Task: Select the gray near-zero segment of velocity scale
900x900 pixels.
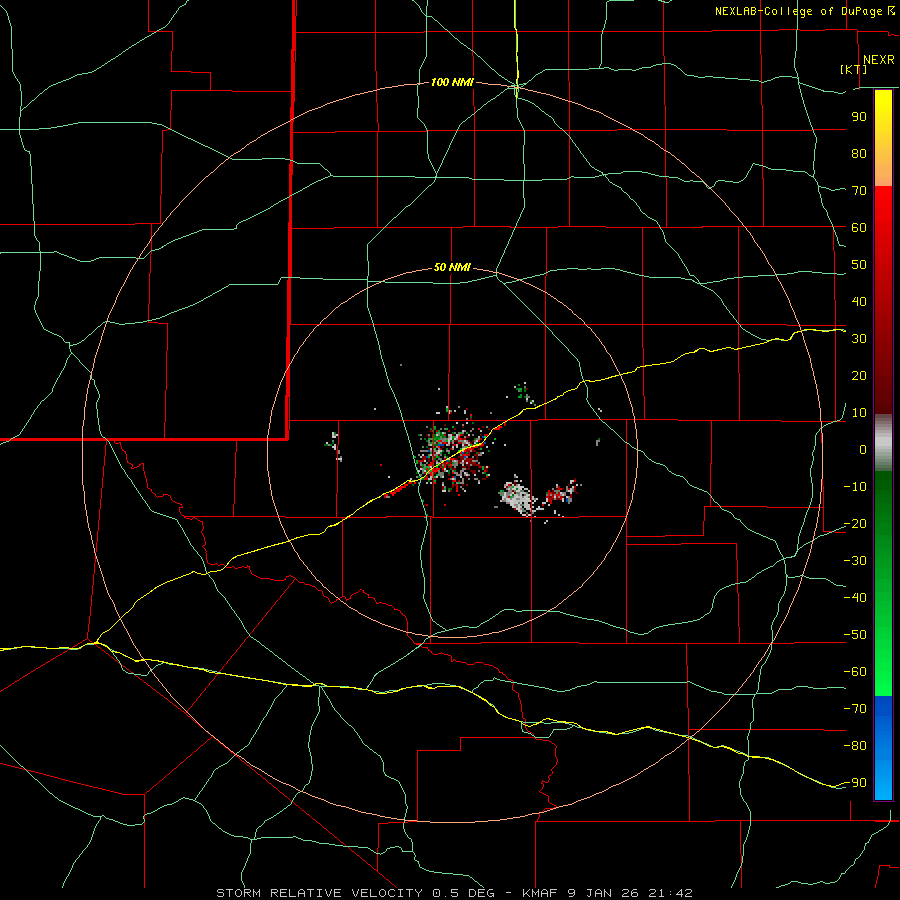Action: coord(883,443)
